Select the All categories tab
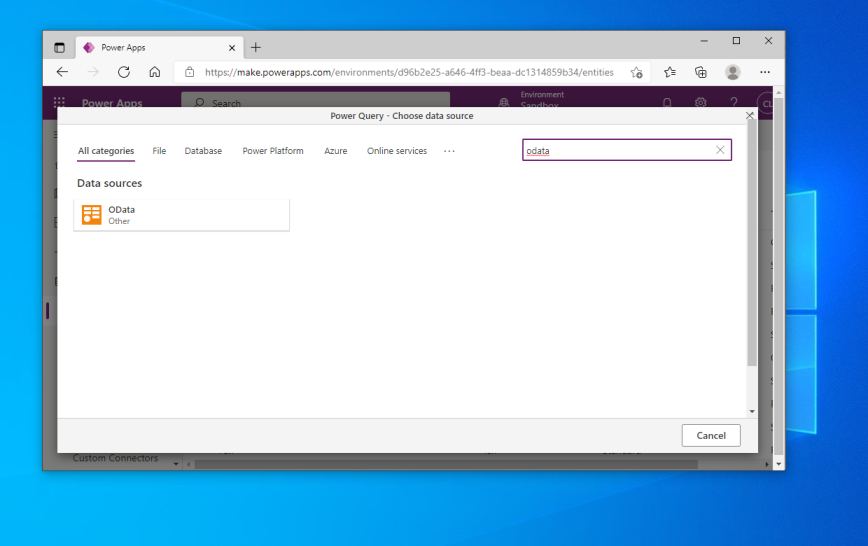The height and width of the screenshot is (546, 868). [106, 151]
